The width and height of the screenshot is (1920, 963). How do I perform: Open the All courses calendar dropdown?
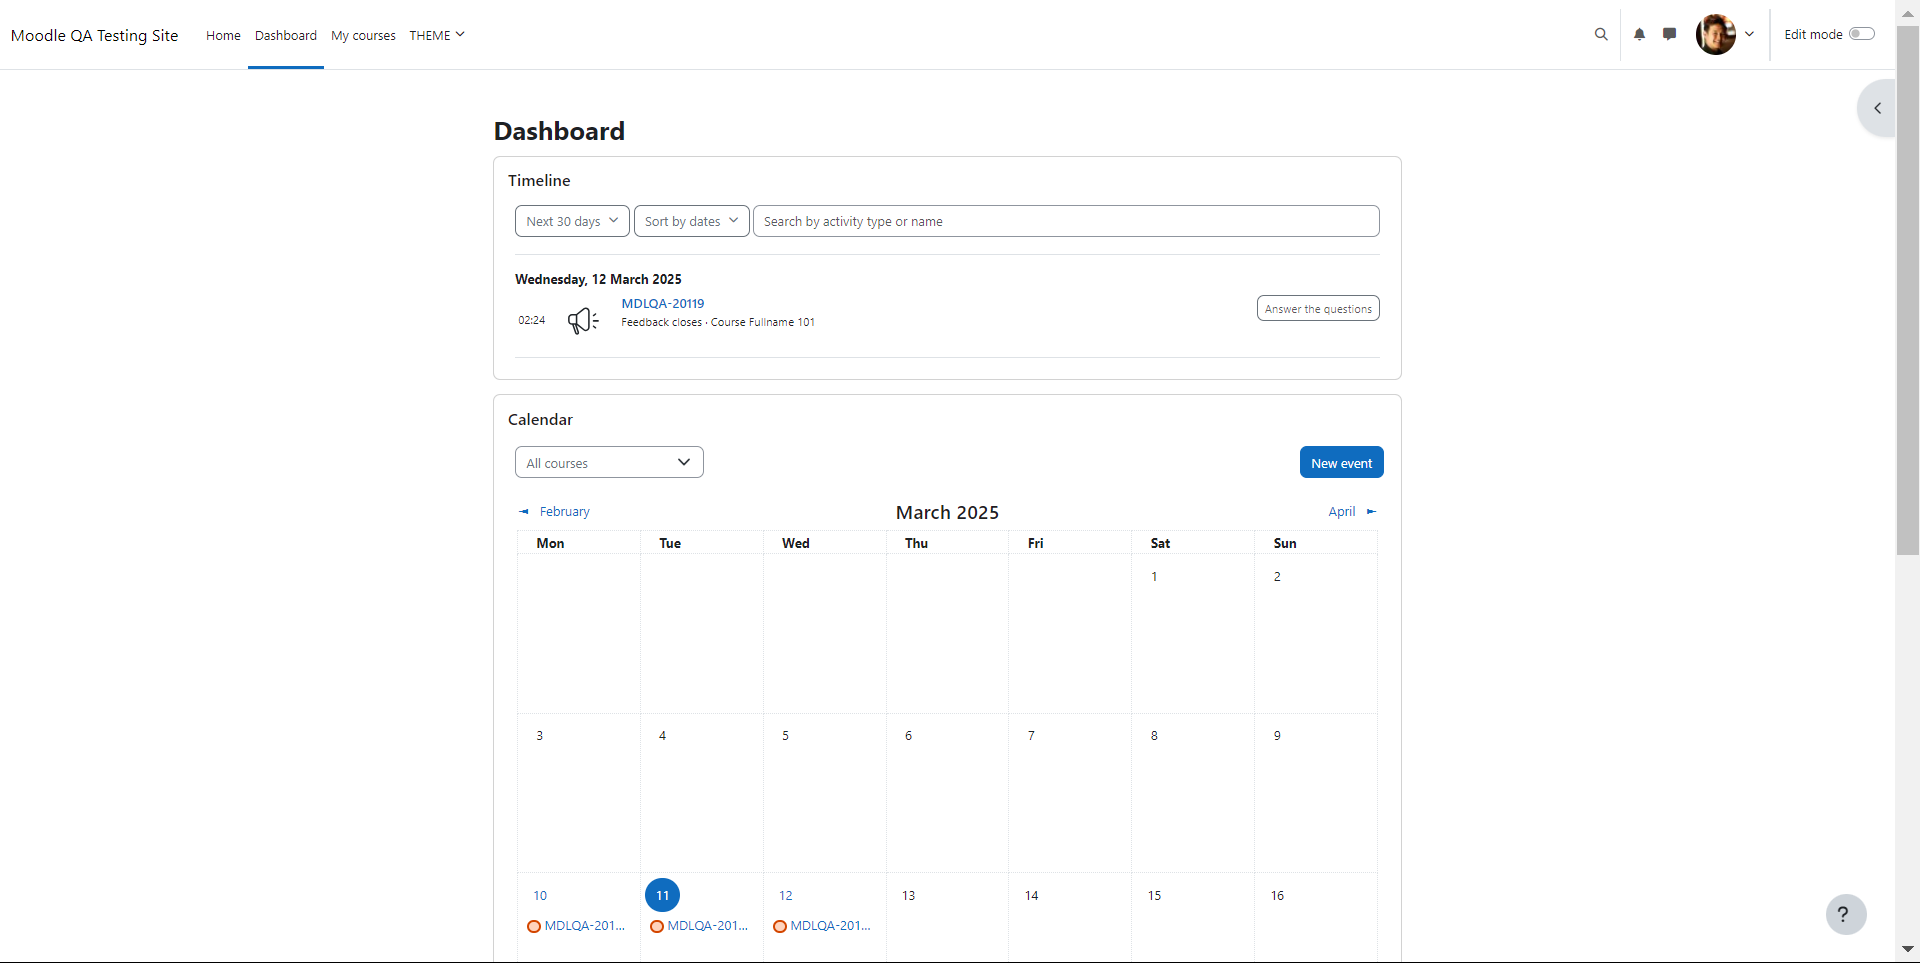[x=609, y=462]
